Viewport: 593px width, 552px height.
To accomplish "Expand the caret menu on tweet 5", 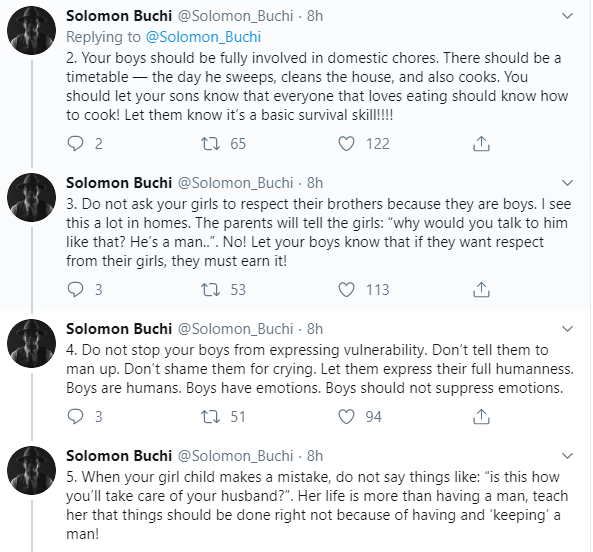I will tap(567, 456).
